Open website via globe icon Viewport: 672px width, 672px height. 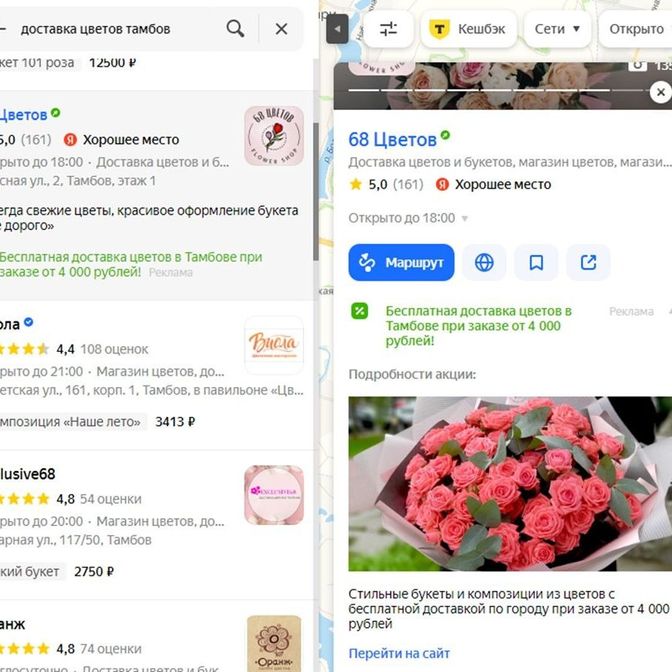[x=484, y=262]
